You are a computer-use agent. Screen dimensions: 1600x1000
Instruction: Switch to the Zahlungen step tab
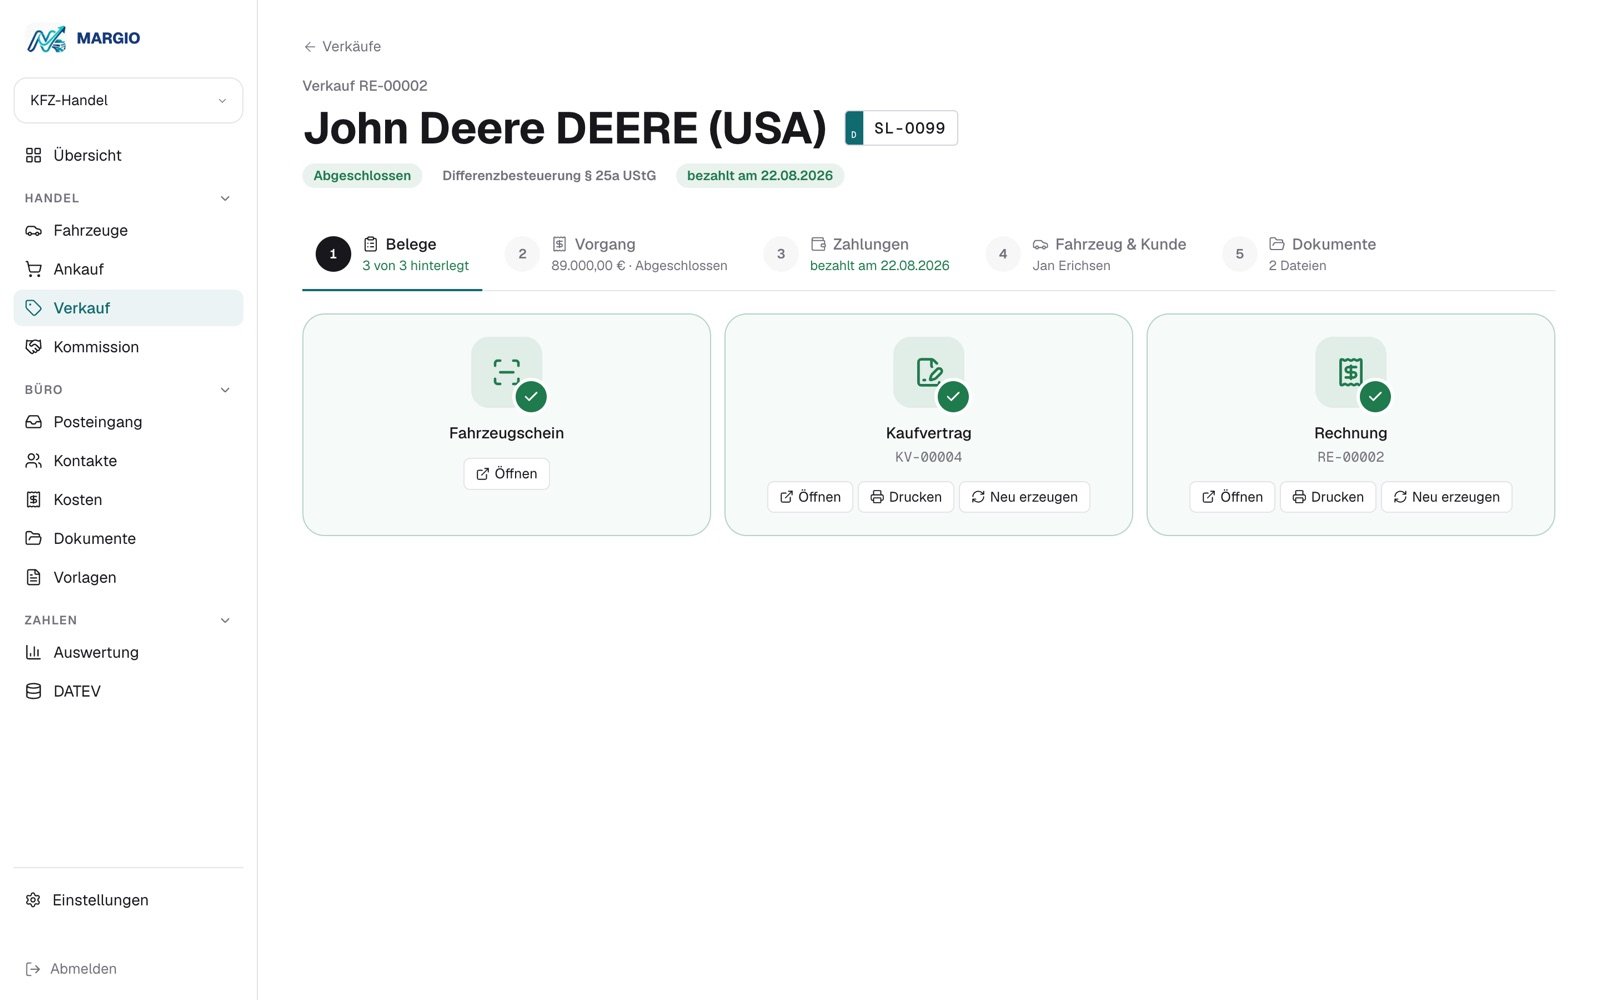[857, 254]
